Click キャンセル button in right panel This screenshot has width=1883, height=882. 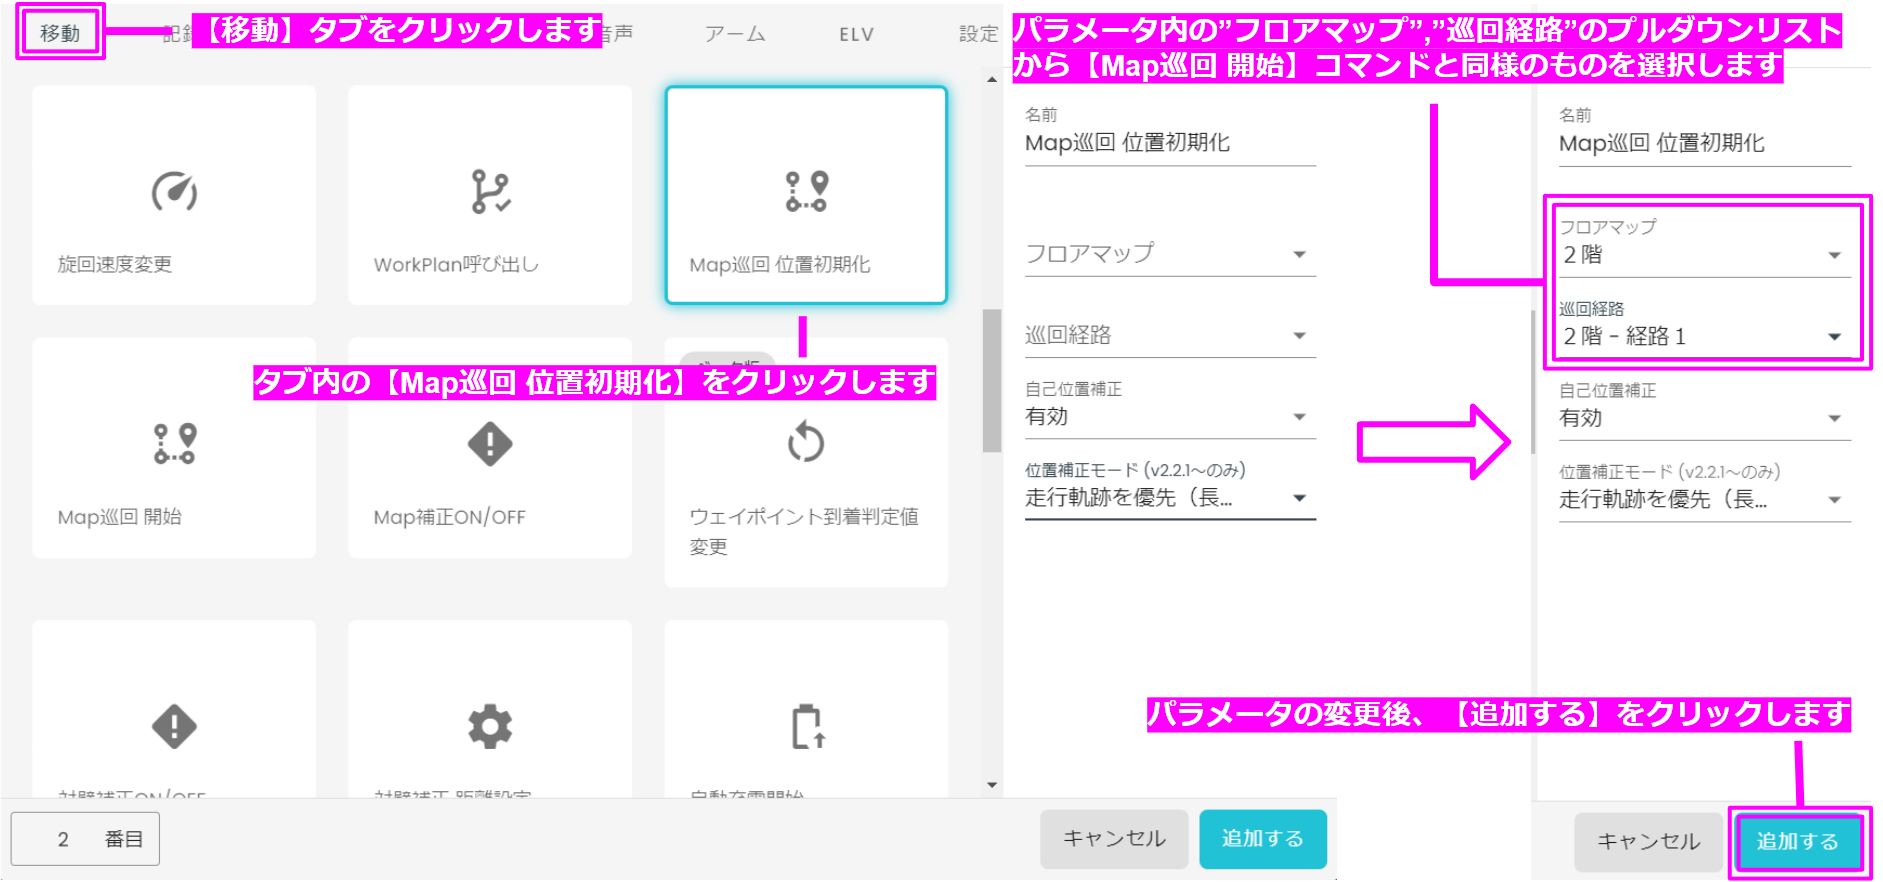pos(1648,842)
